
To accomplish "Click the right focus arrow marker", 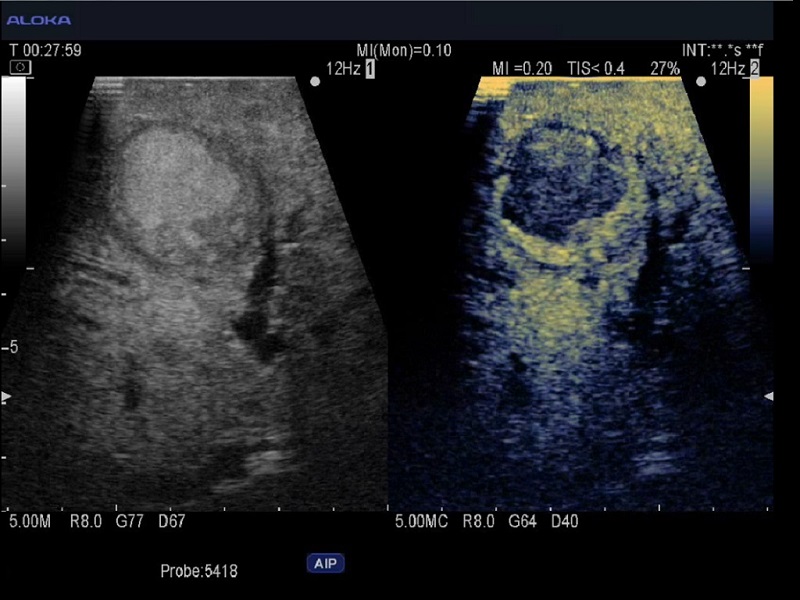I will pyautogui.click(x=768, y=397).
